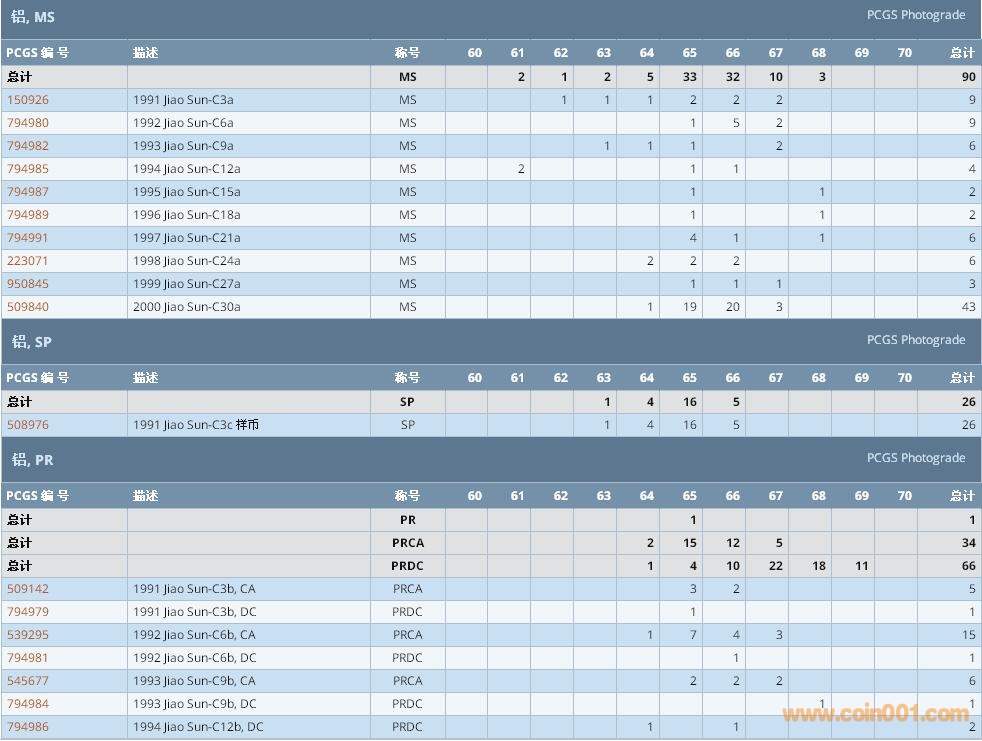Image resolution: width=982 pixels, height=741 pixels.
Task: Click the www.coin001.com watermark
Action: 875,714
